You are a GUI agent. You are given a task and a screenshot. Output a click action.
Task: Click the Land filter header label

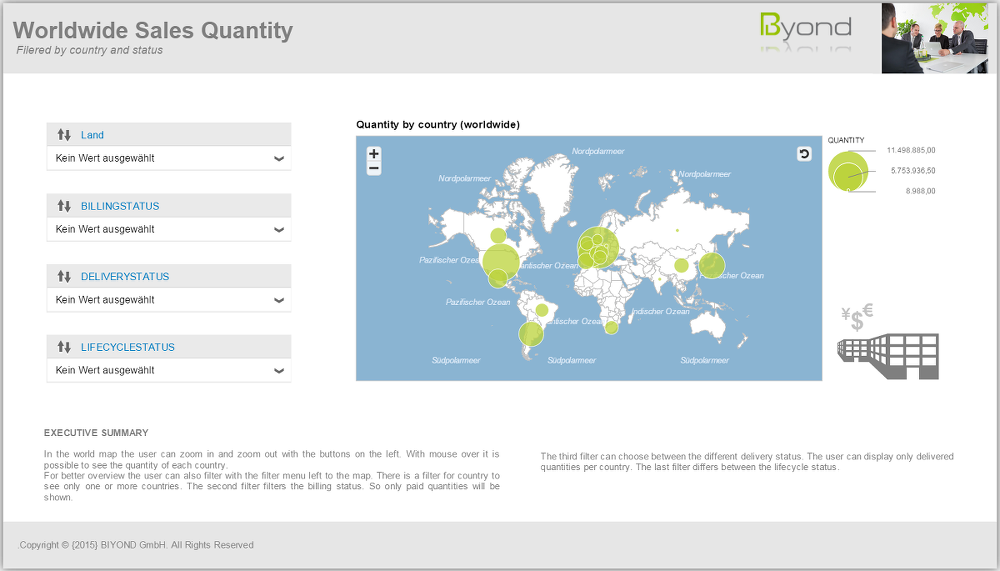click(x=92, y=135)
